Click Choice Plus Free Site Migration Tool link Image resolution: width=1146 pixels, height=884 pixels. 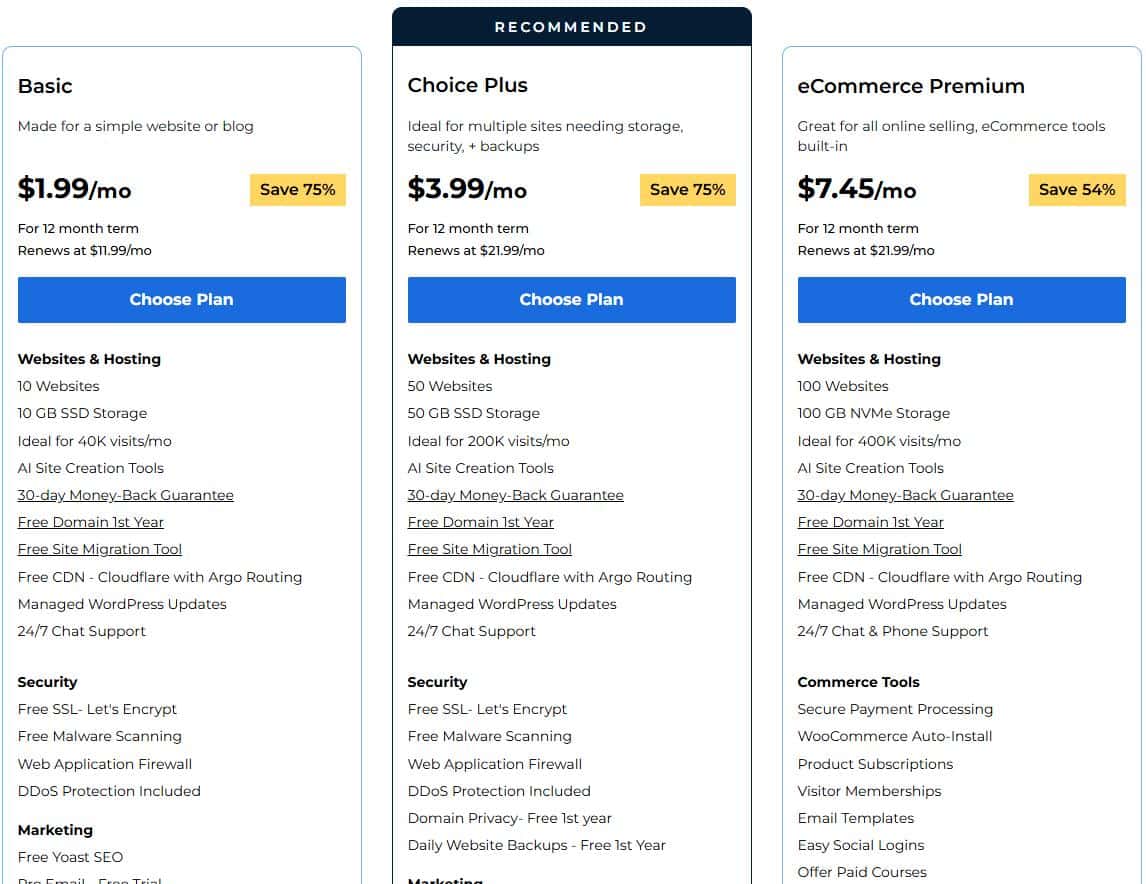tap(490, 549)
